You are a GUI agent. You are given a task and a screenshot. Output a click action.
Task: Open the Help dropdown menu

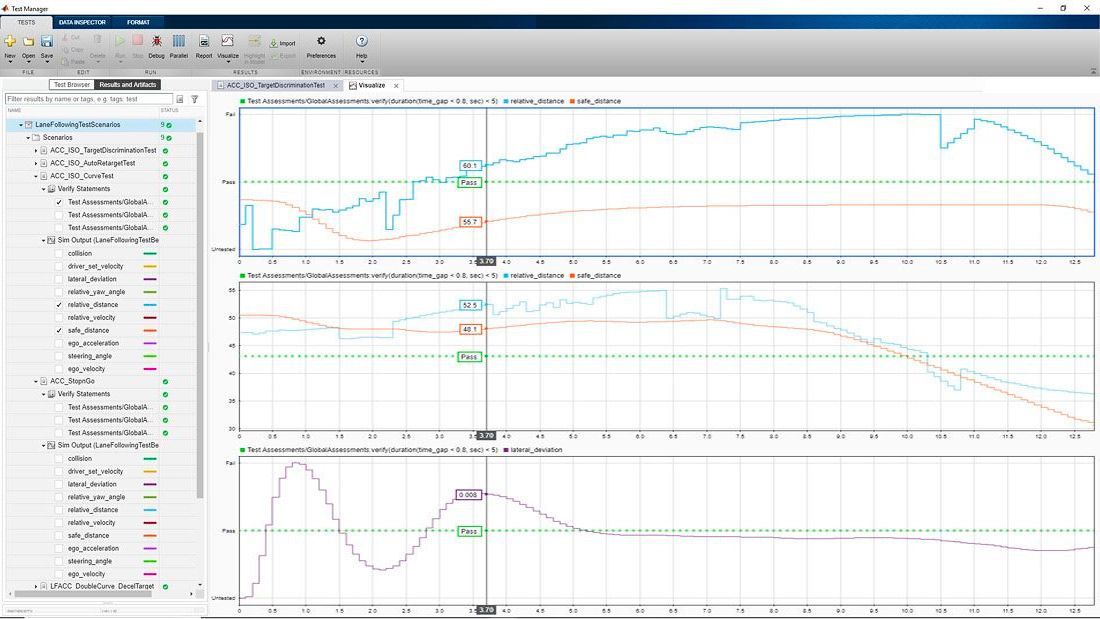pos(362,63)
